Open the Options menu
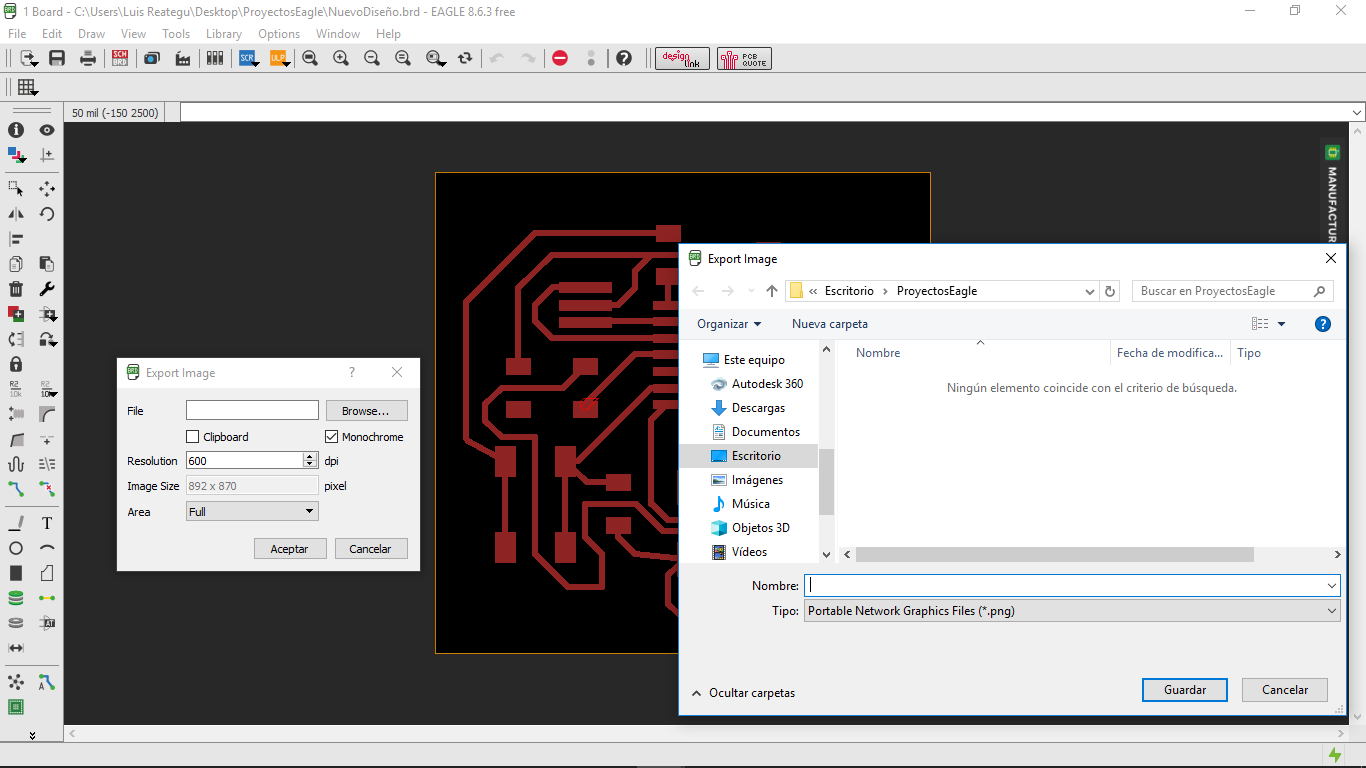1366x768 pixels. [x=279, y=34]
